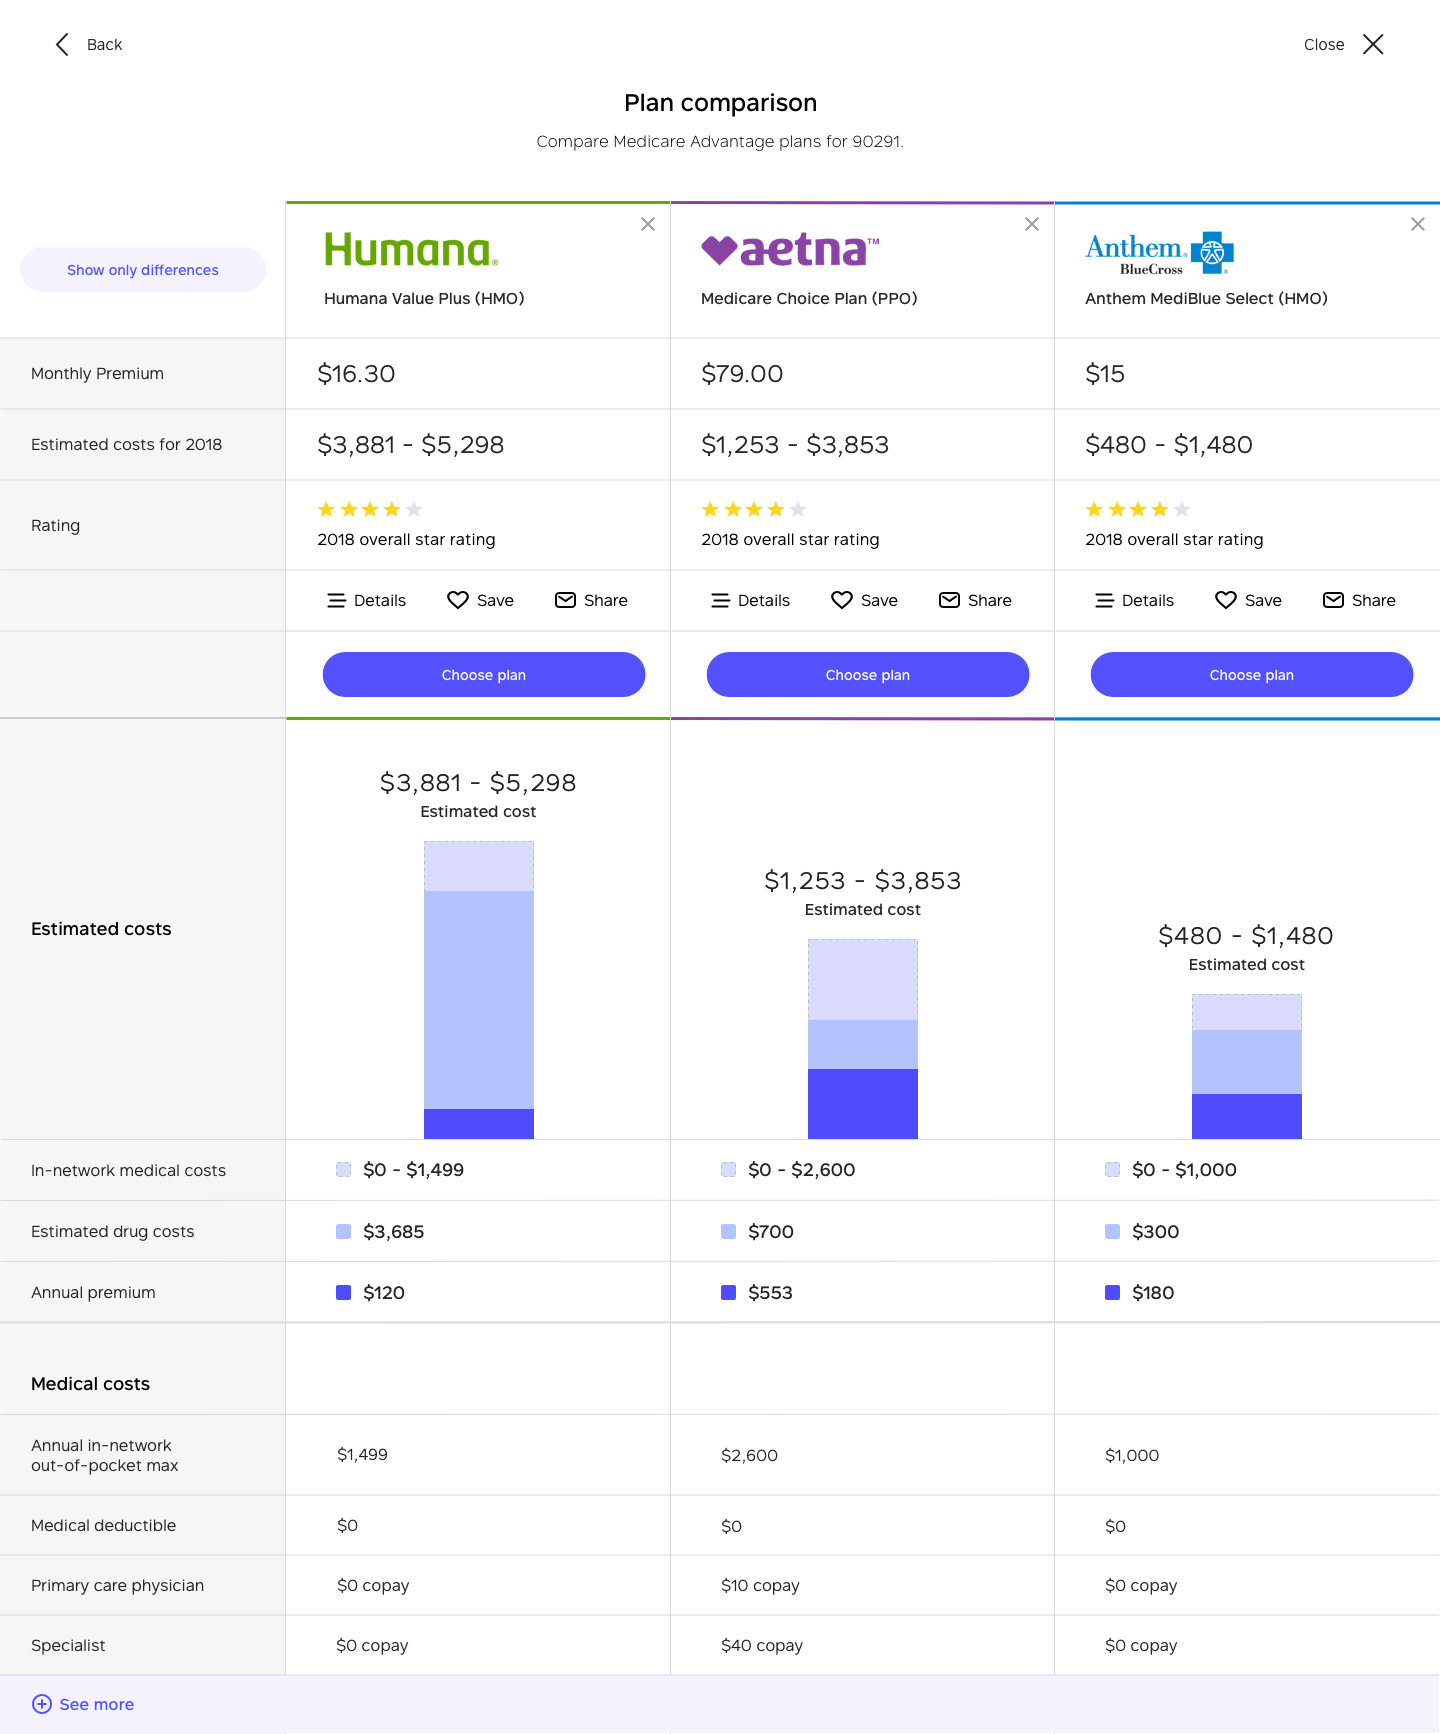Click the Anthem star rating
1440x1734 pixels.
coord(1138,510)
